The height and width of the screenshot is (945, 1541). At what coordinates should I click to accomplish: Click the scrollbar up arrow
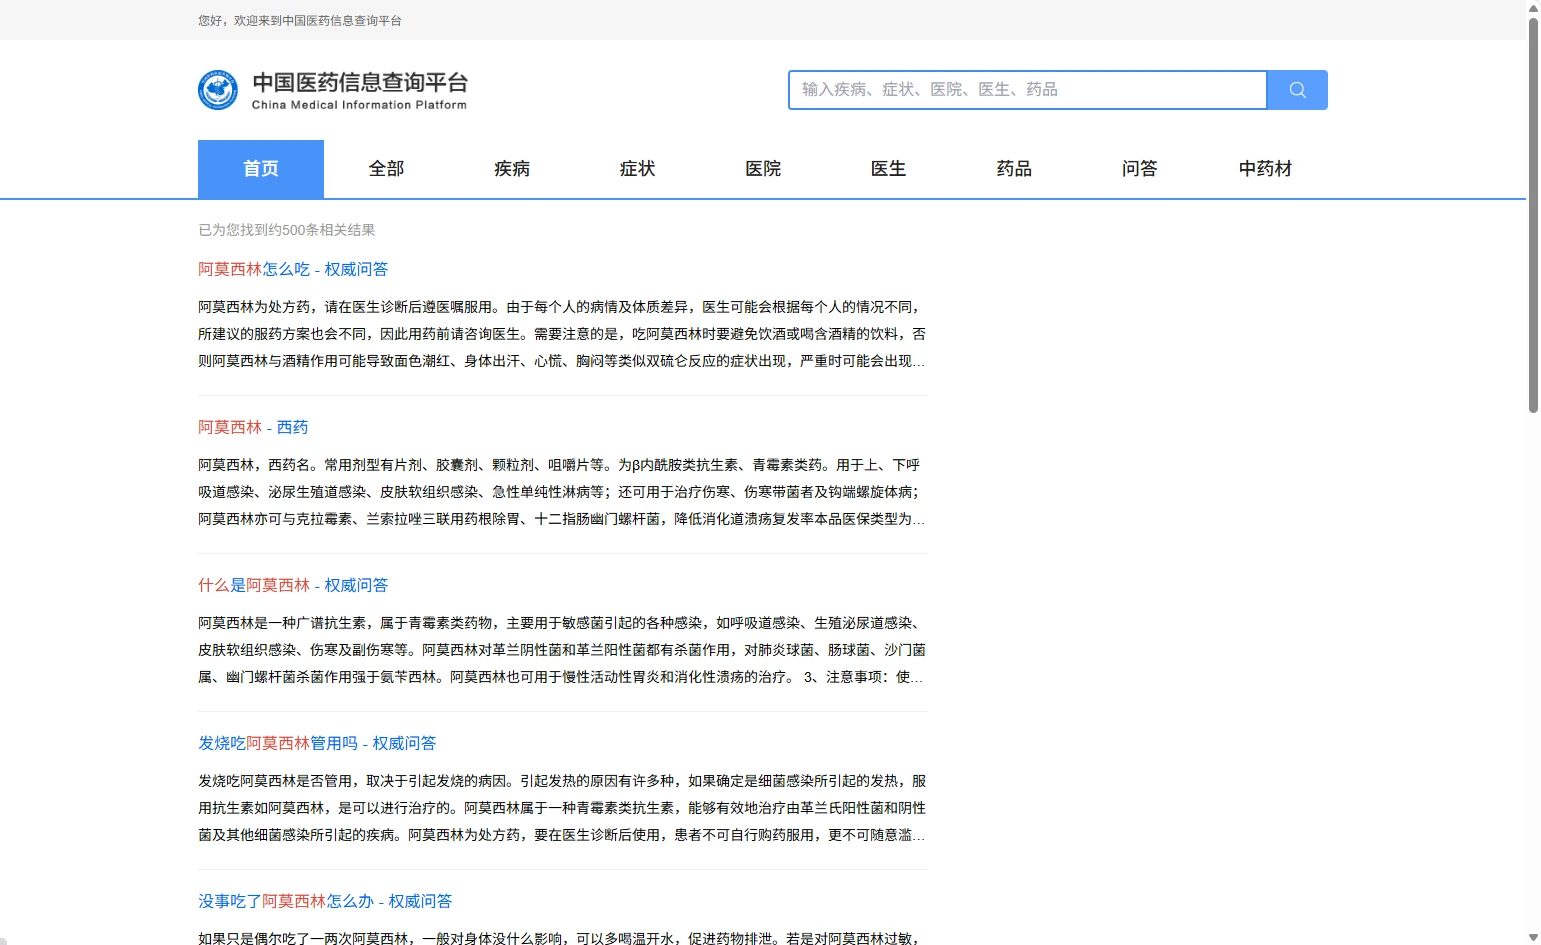pyautogui.click(x=1533, y=8)
